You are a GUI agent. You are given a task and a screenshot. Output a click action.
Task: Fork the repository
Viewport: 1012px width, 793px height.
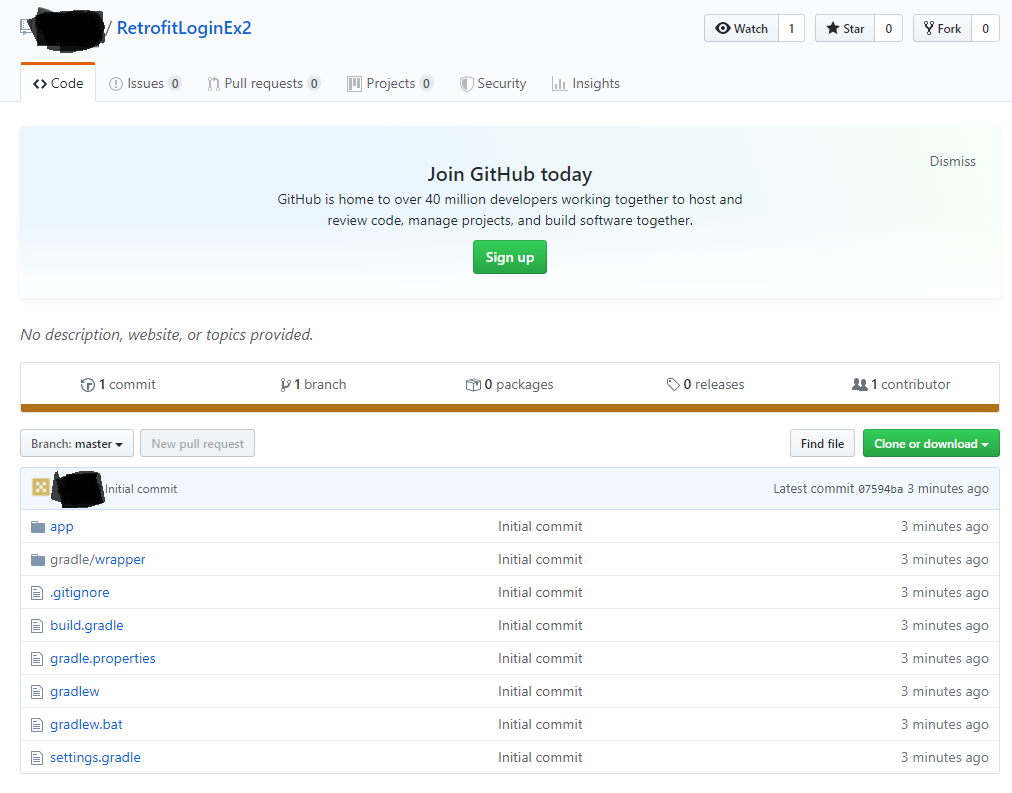point(942,28)
